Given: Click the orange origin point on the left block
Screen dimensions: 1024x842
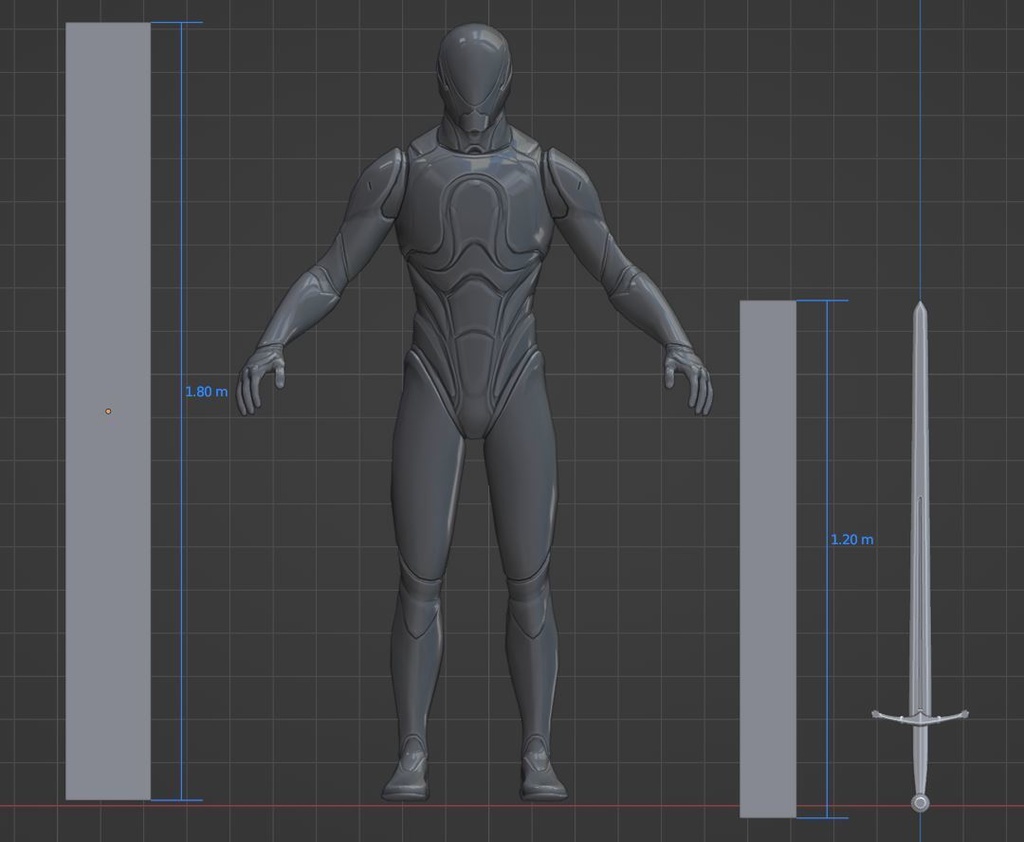Looking at the screenshot, I should (107, 410).
